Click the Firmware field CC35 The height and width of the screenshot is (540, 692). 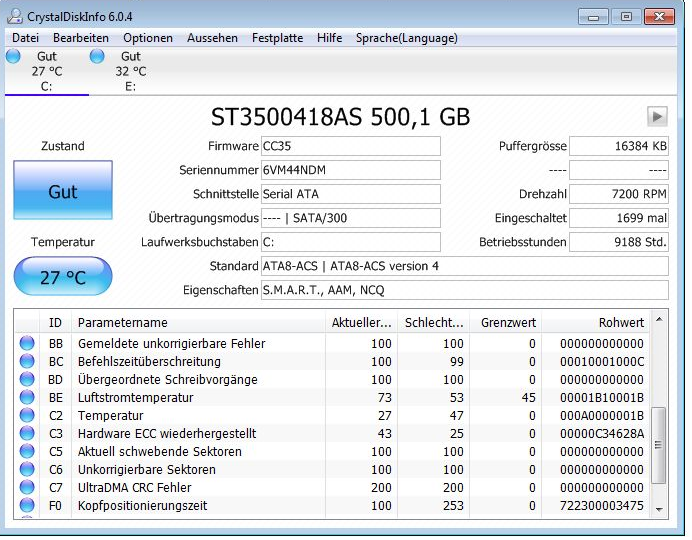click(x=350, y=146)
